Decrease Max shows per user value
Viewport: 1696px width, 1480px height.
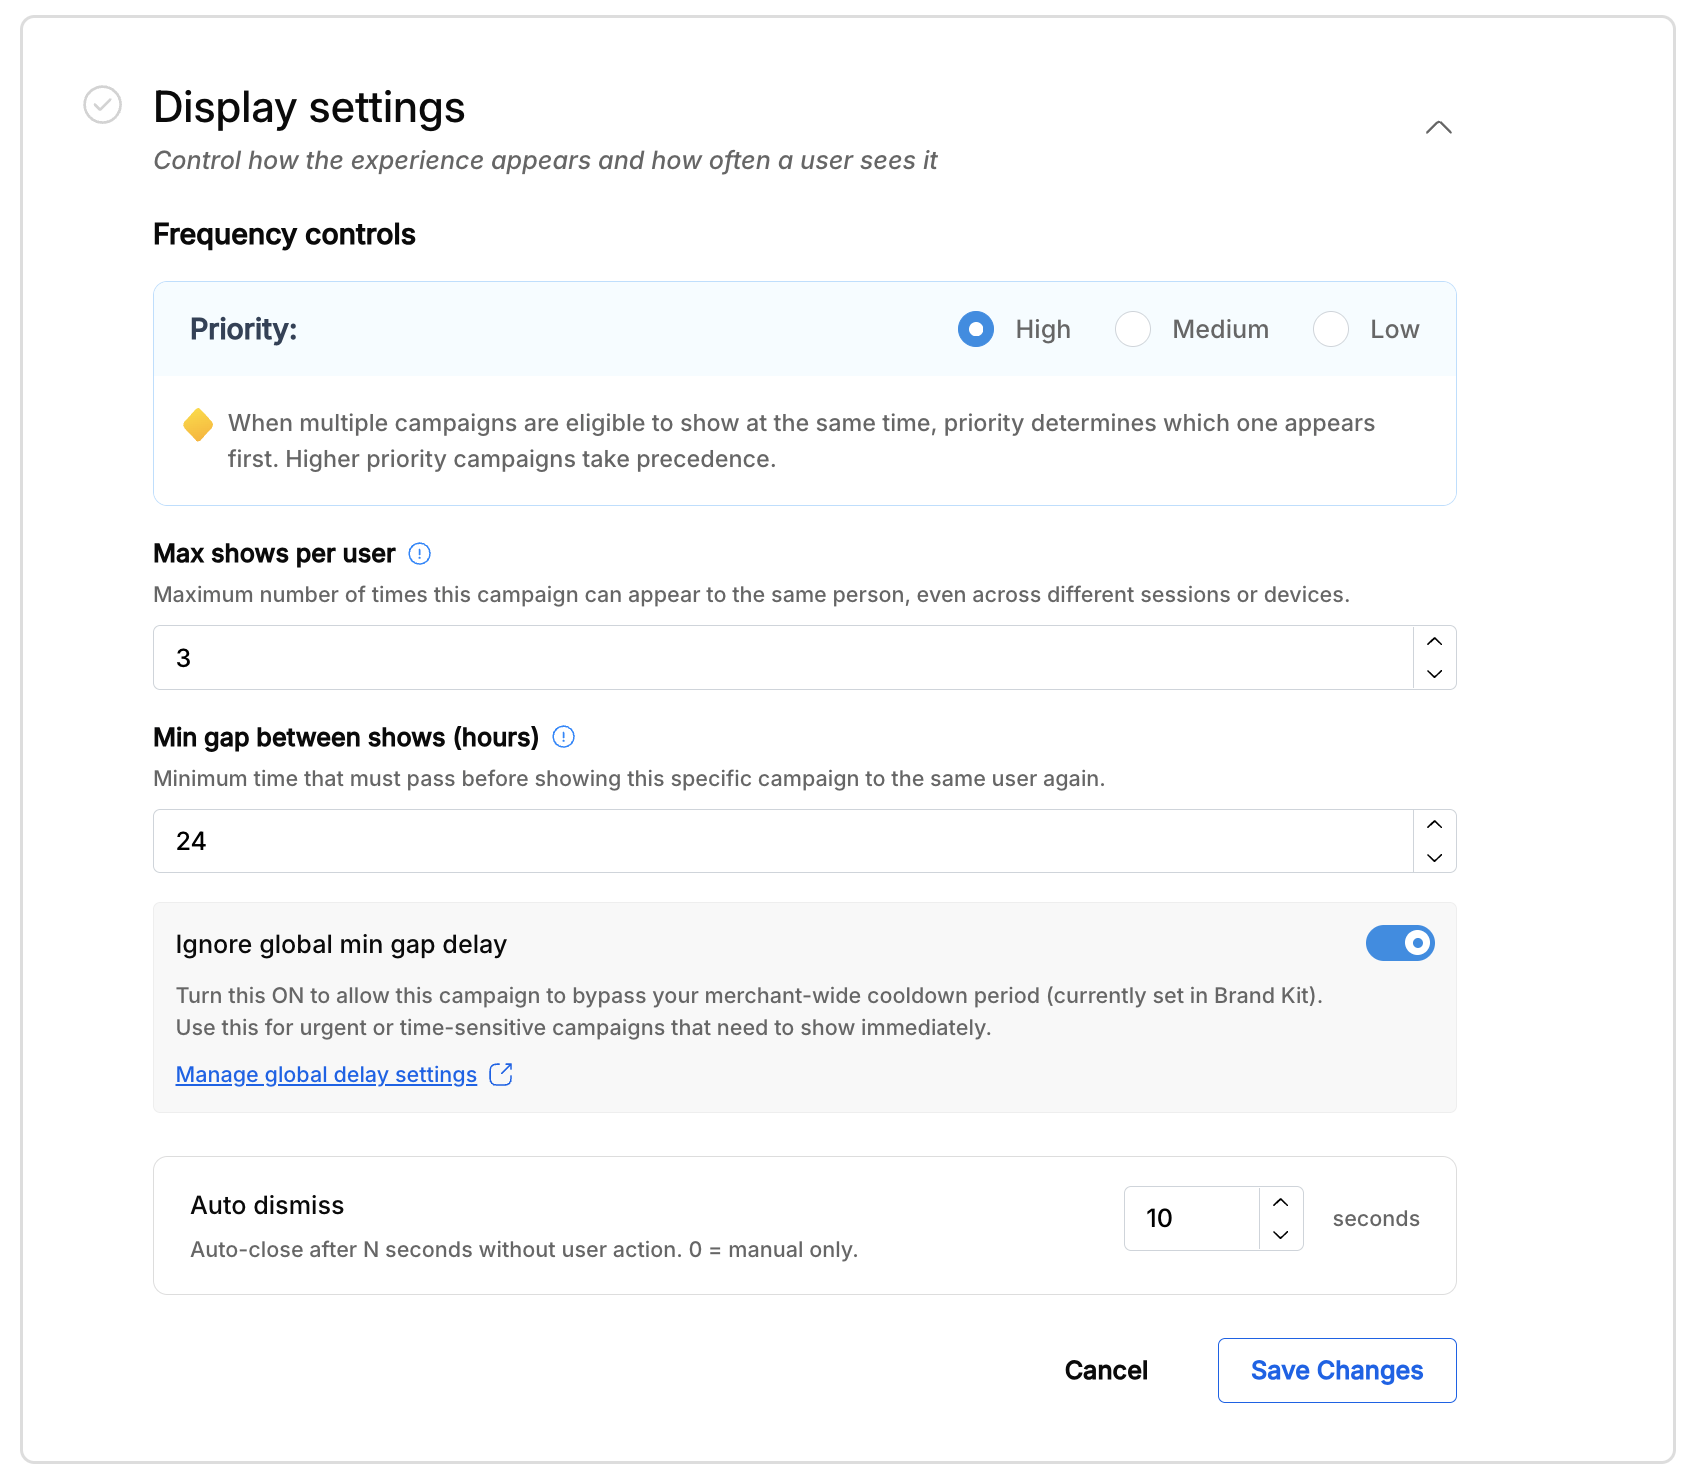point(1435,673)
